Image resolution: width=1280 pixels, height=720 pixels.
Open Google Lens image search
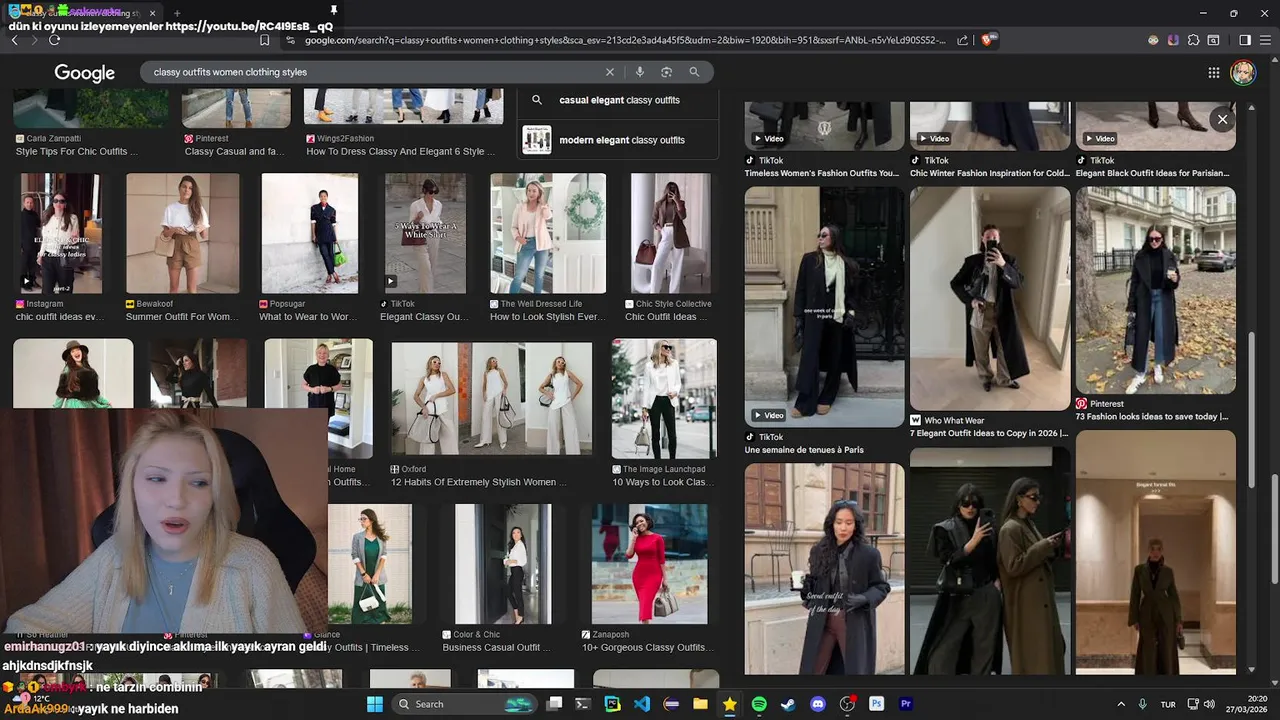pos(666,72)
